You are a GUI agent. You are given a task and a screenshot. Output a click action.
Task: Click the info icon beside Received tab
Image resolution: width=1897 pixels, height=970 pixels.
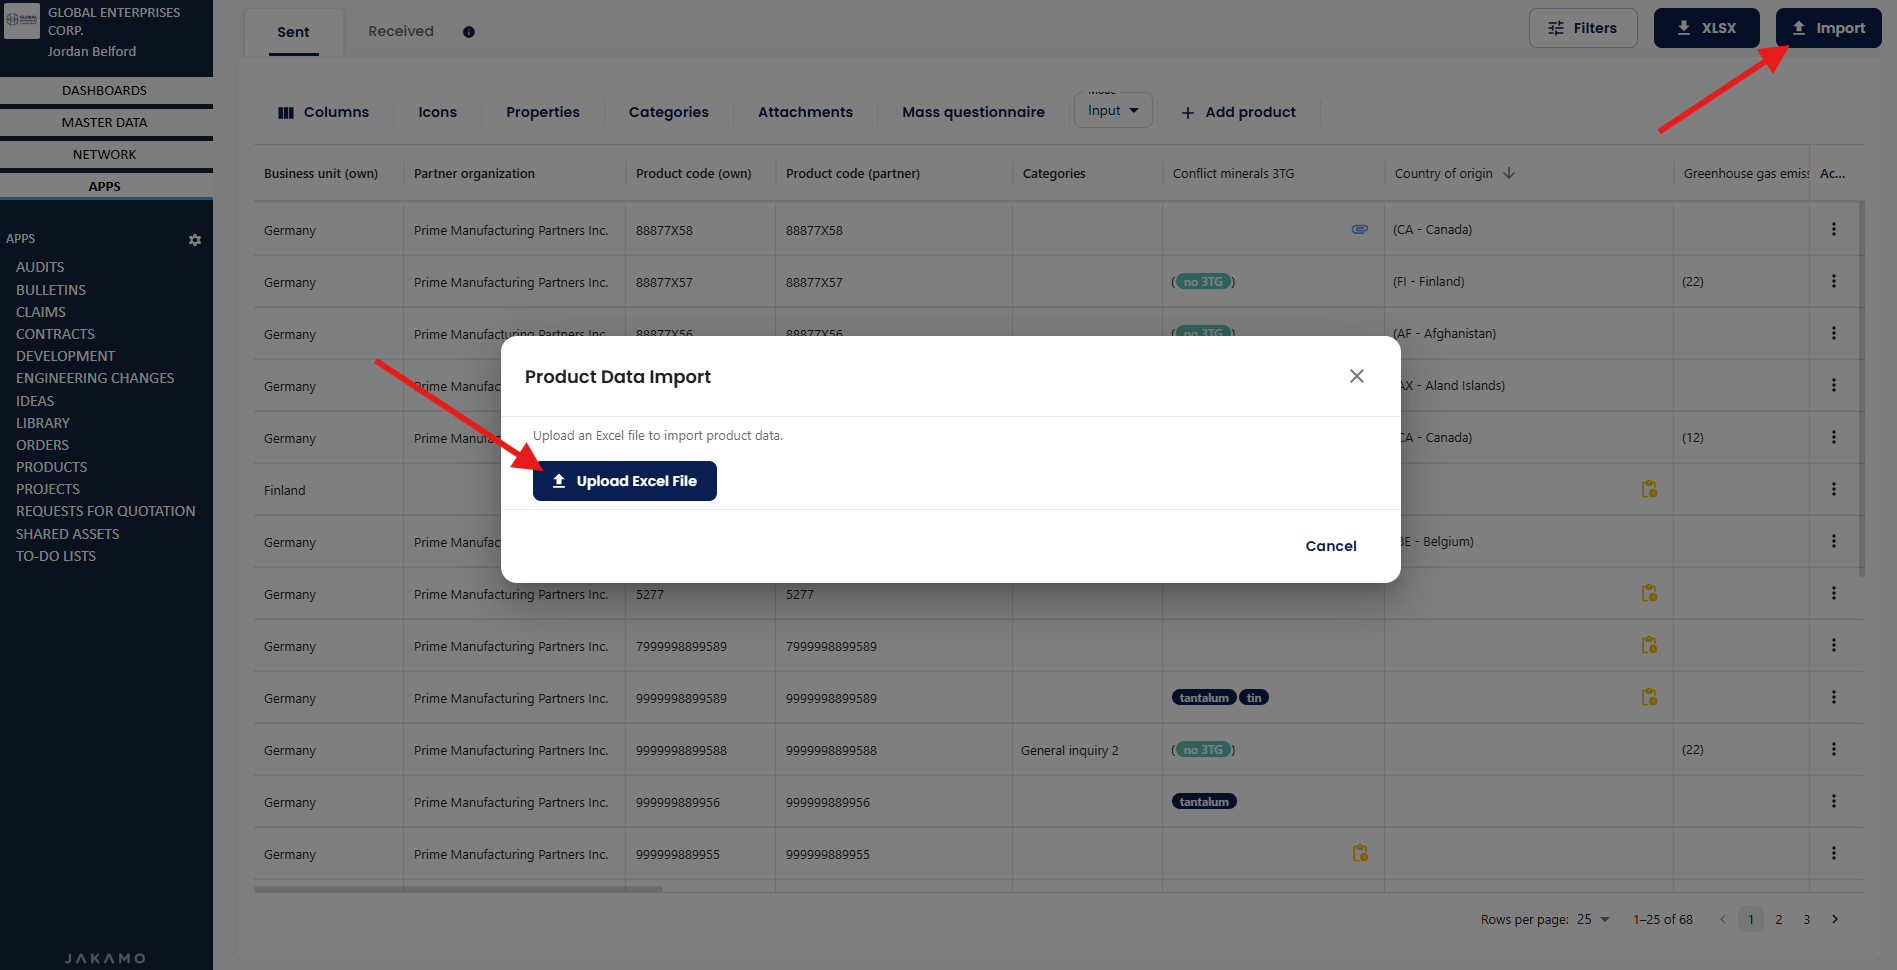pyautogui.click(x=469, y=32)
